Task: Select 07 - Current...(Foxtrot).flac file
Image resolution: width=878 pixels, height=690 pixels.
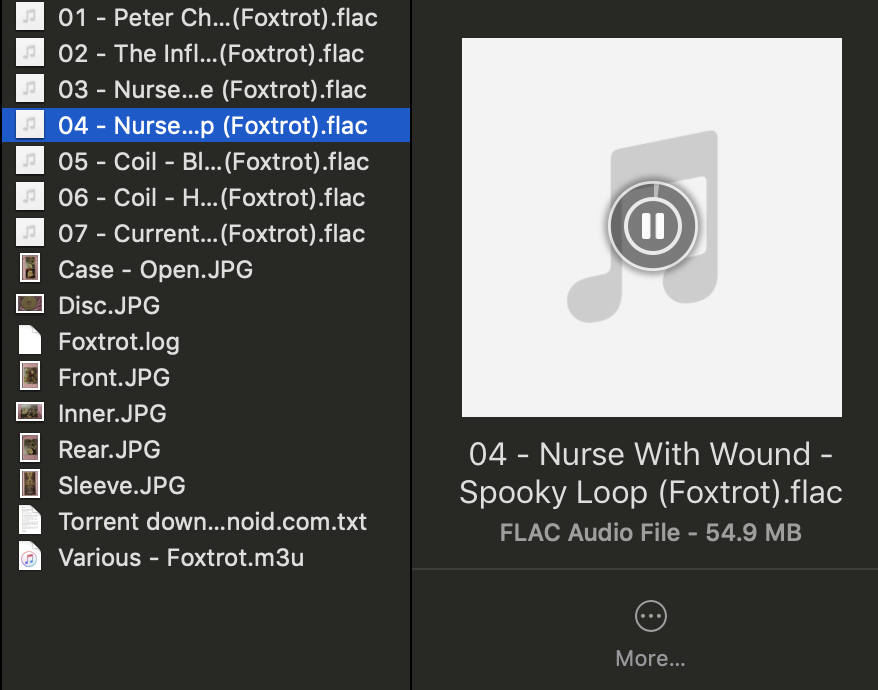Action: (x=206, y=233)
